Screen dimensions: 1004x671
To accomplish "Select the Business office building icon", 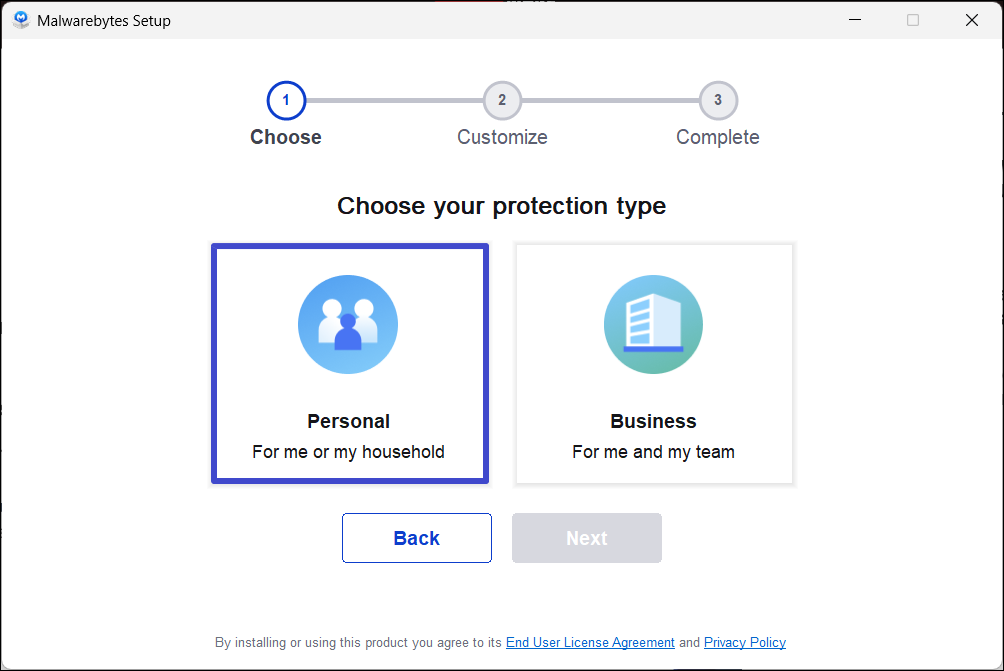I will [653, 324].
